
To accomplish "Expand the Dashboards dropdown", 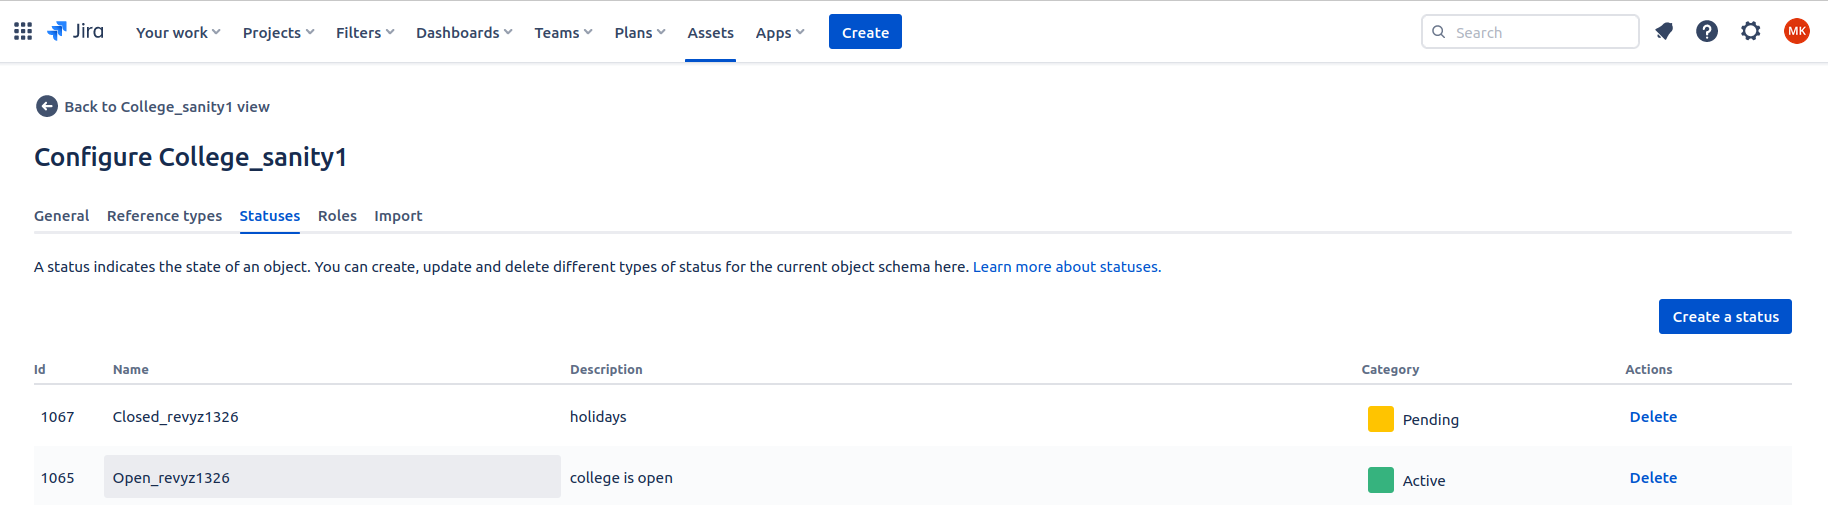I will click(464, 33).
